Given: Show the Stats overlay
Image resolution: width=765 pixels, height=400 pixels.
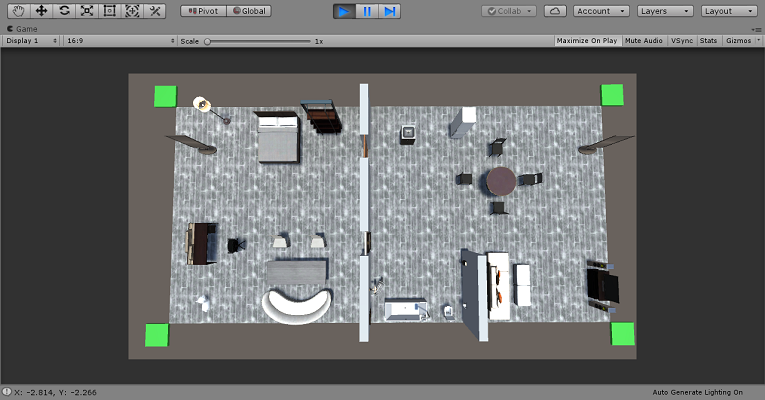Looking at the screenshot, I should tap(708, 41).
